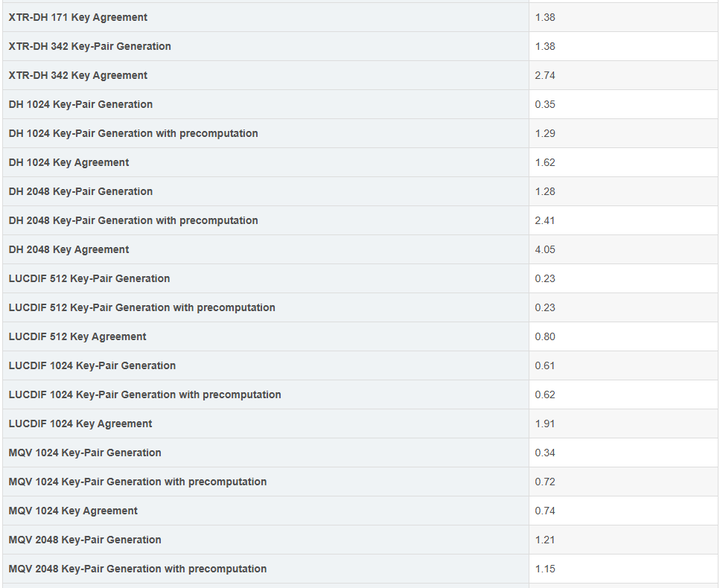Viewport: 720px width, 588px height.
Task: Click DH 1024 Key-Pair Generation row label
Action: coord(80,104)
